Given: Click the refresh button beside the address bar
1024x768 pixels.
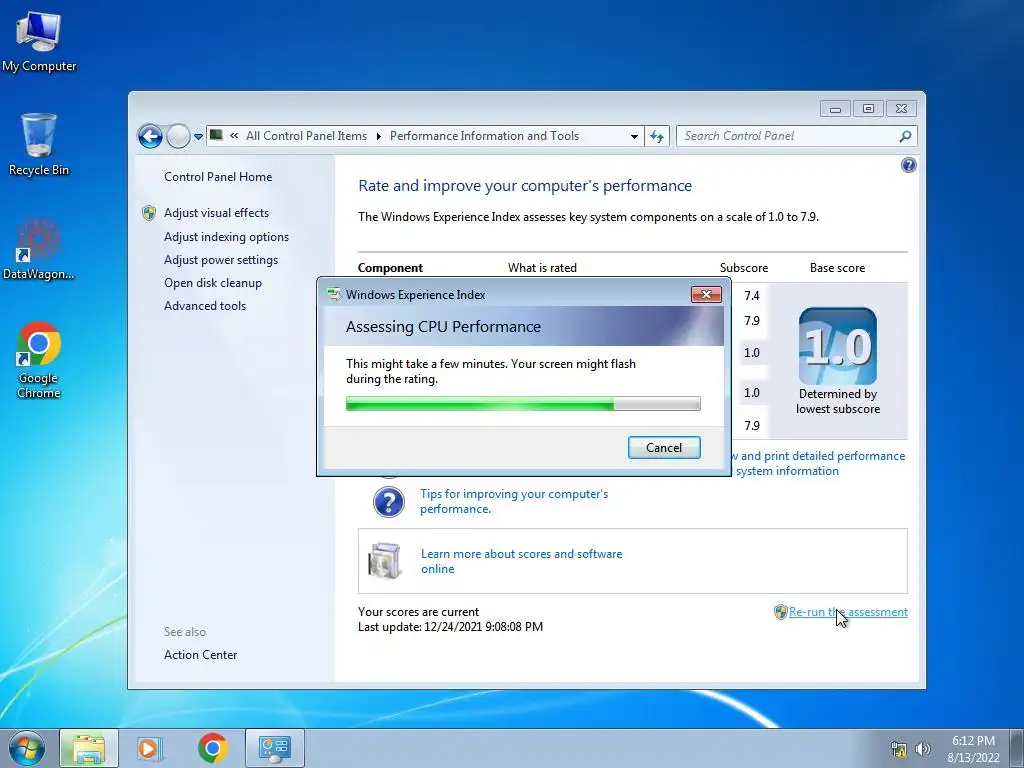Looking at the screenshot, I should click(657, 136).
